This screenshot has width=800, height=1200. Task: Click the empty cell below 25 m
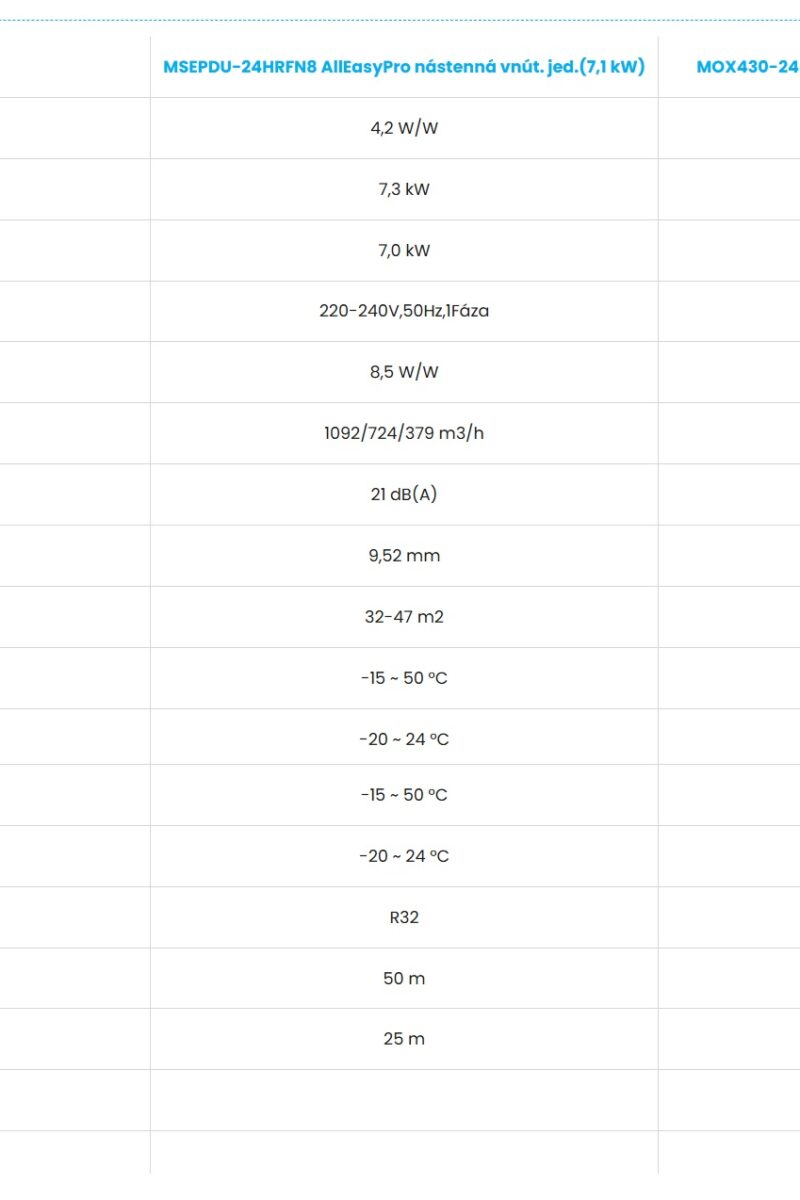(404, 1100)
